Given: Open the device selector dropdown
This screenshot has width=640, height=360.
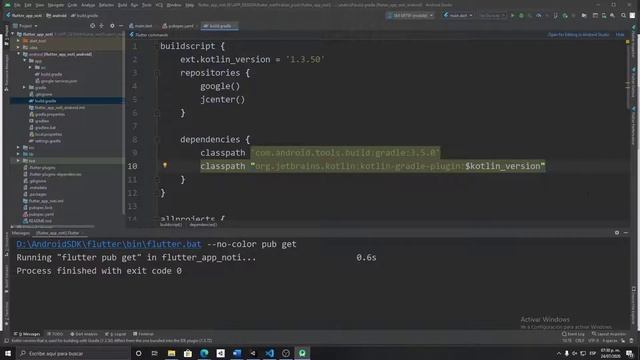Looking at the screenshot, I should pos(410,16).
